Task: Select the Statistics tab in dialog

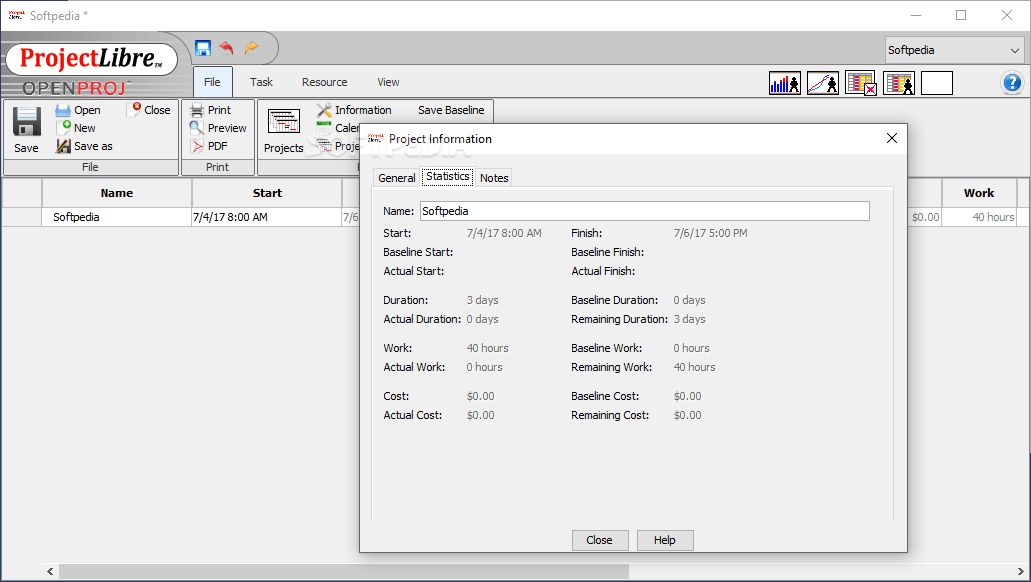Action: (448, 176)
